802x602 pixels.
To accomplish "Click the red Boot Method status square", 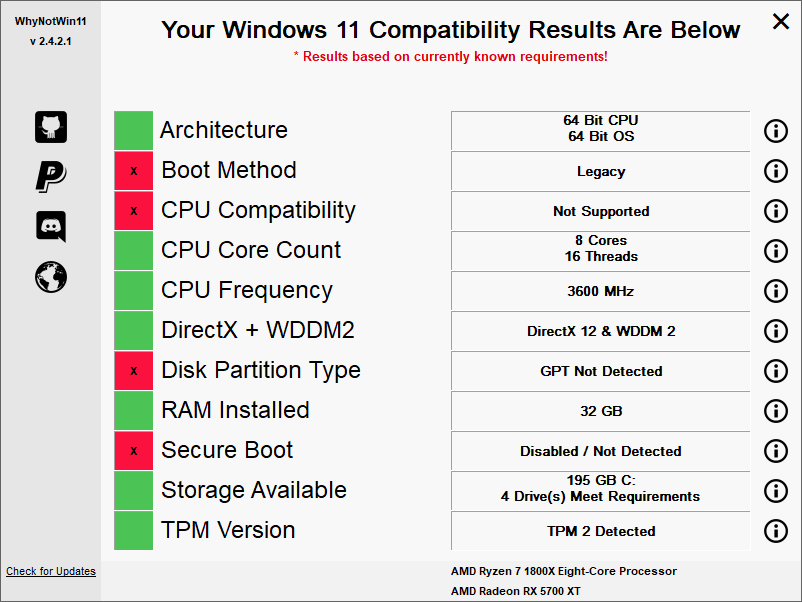I will [133, 171].
